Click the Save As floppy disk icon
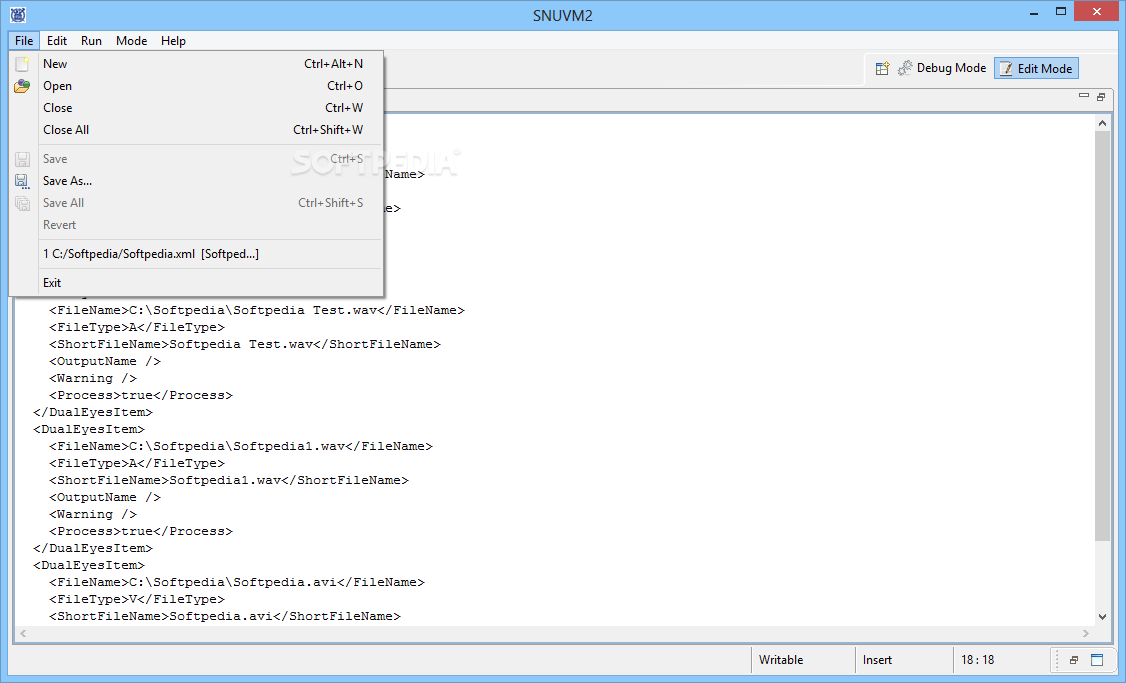Viewport: 1126px width, 683px height. [22, 181]
